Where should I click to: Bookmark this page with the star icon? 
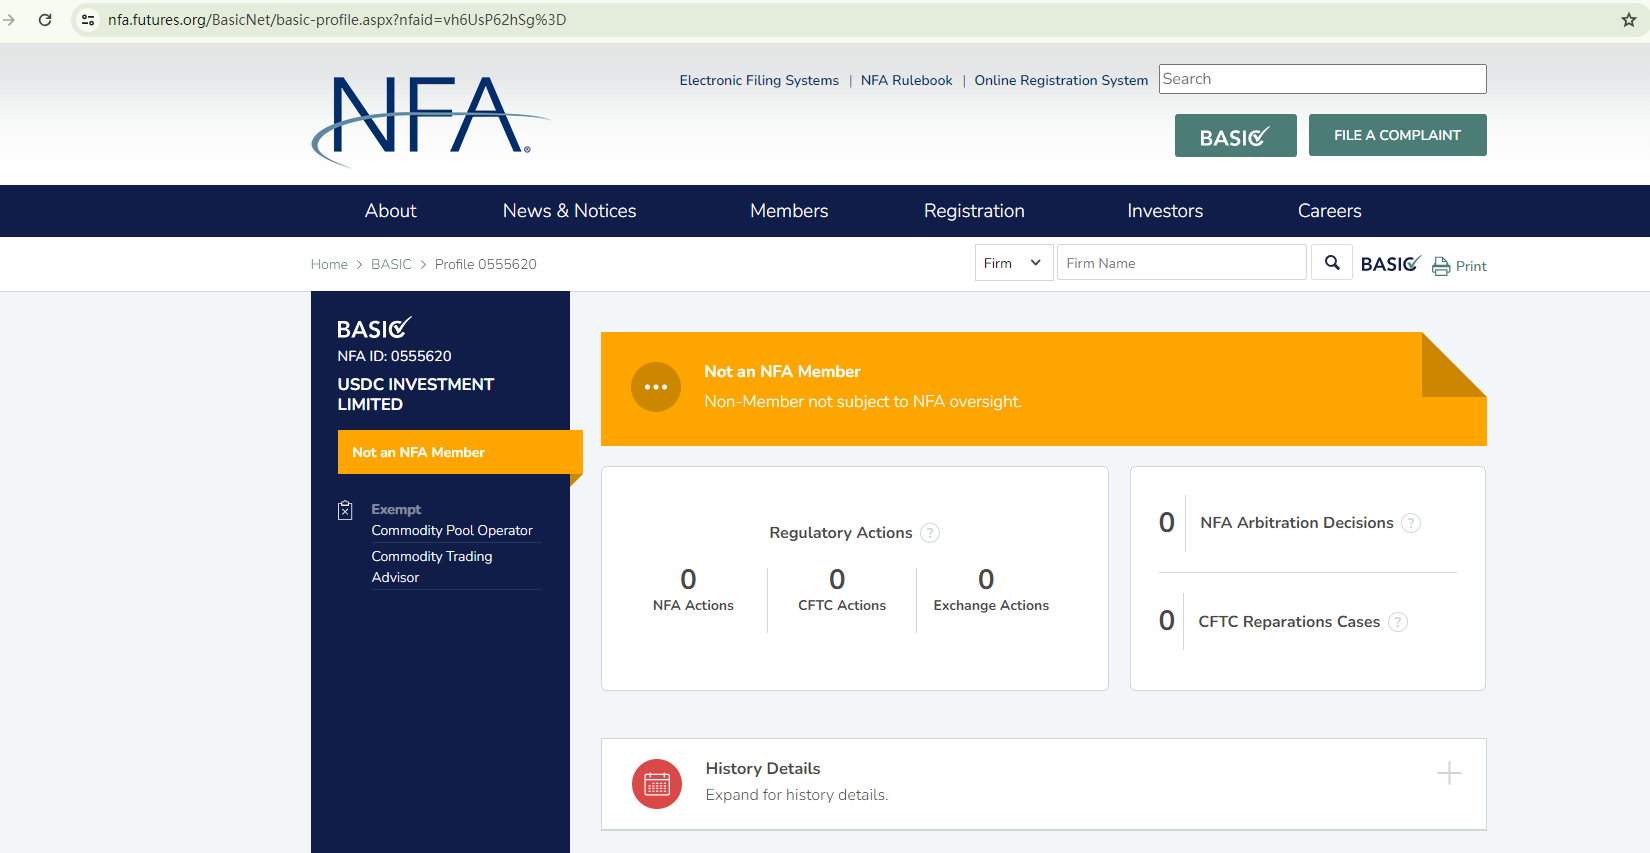coord(1629,20)
